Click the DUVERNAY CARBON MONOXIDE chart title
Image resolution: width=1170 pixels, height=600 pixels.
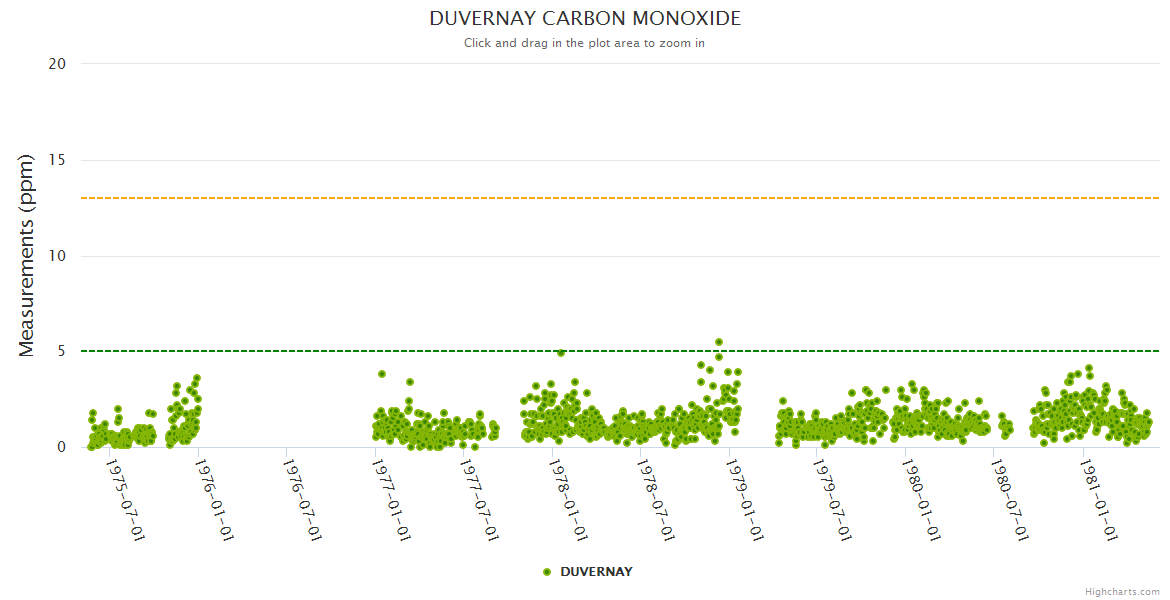click(585, 19)
